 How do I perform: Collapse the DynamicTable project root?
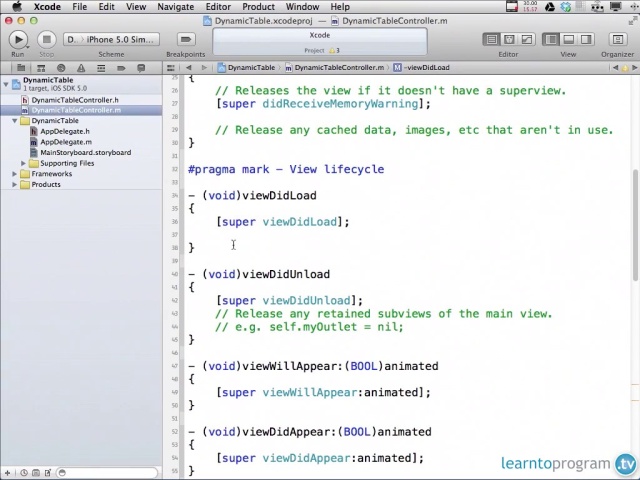click(x=6, y=84)
